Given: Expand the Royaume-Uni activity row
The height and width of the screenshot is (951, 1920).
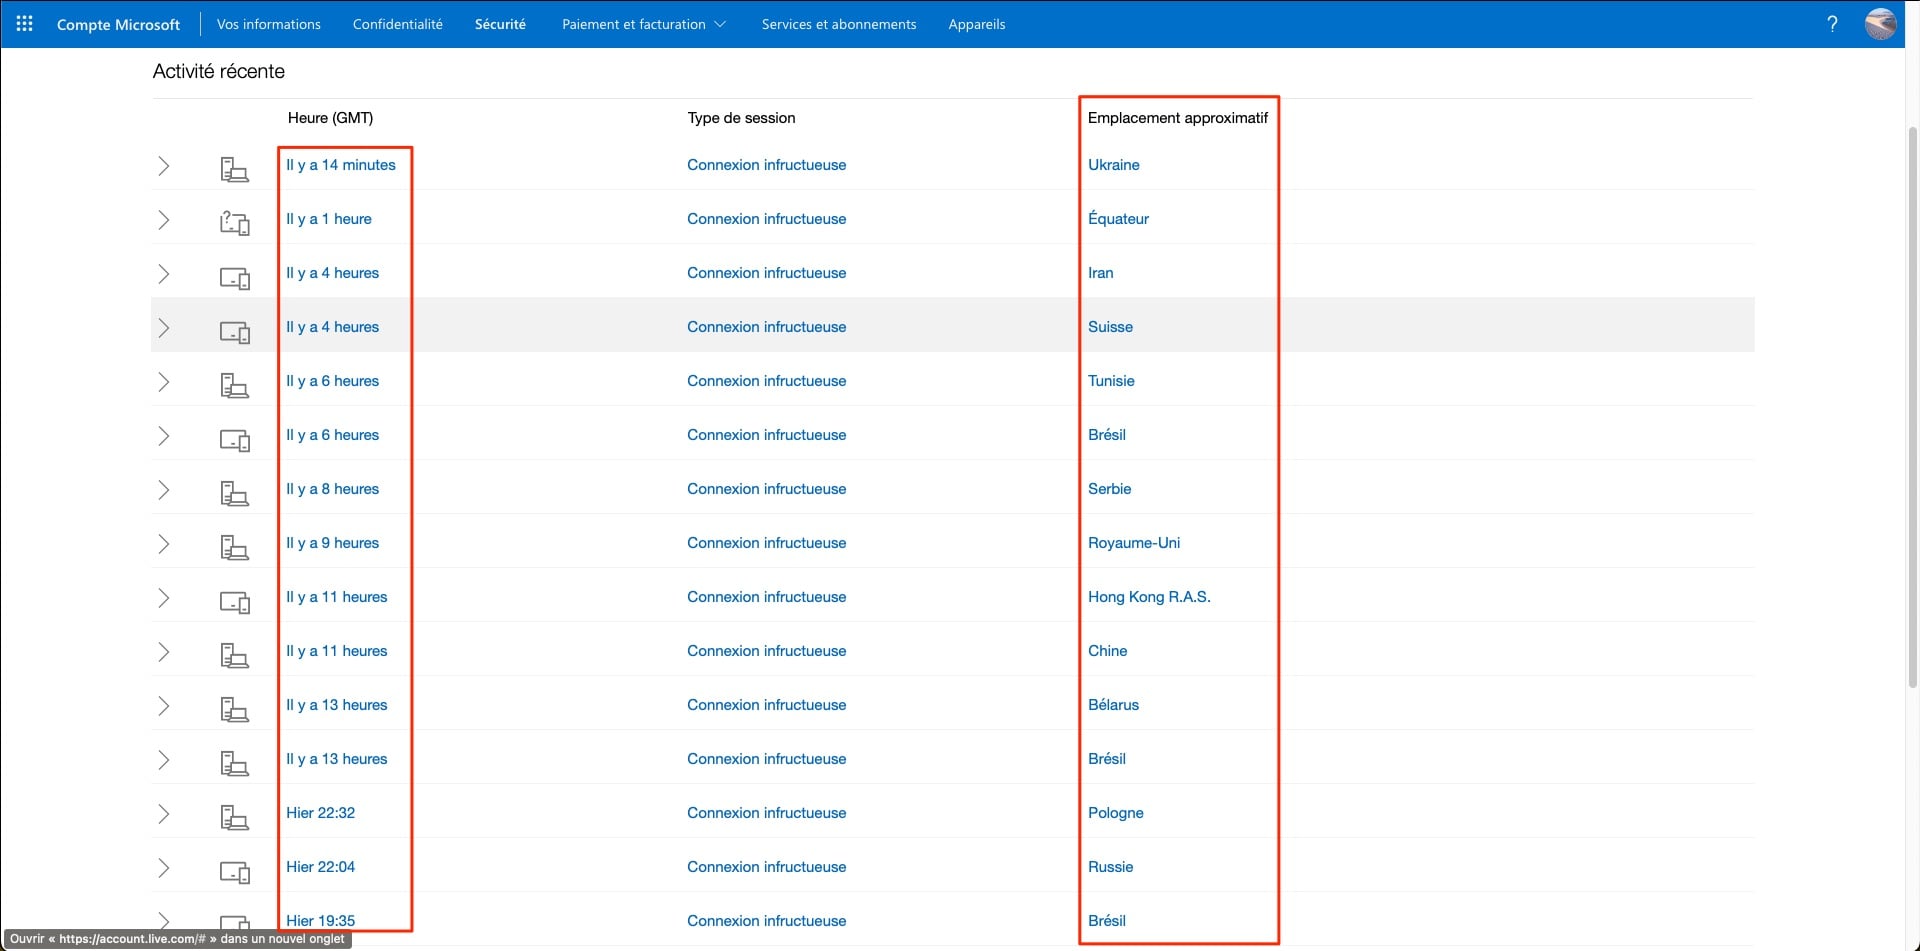Looking at the screenshot, I should click(x=164, y=544).
